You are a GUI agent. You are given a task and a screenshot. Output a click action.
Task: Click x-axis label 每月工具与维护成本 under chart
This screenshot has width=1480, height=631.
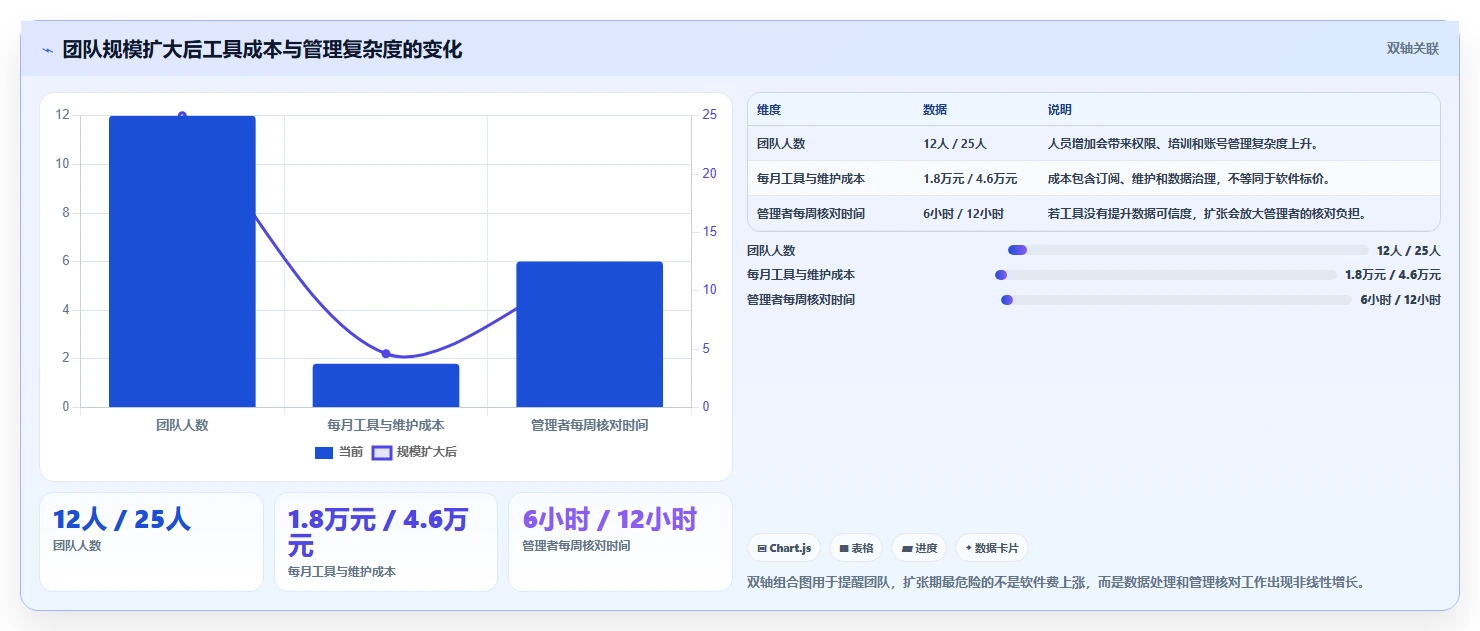point(386,425)
